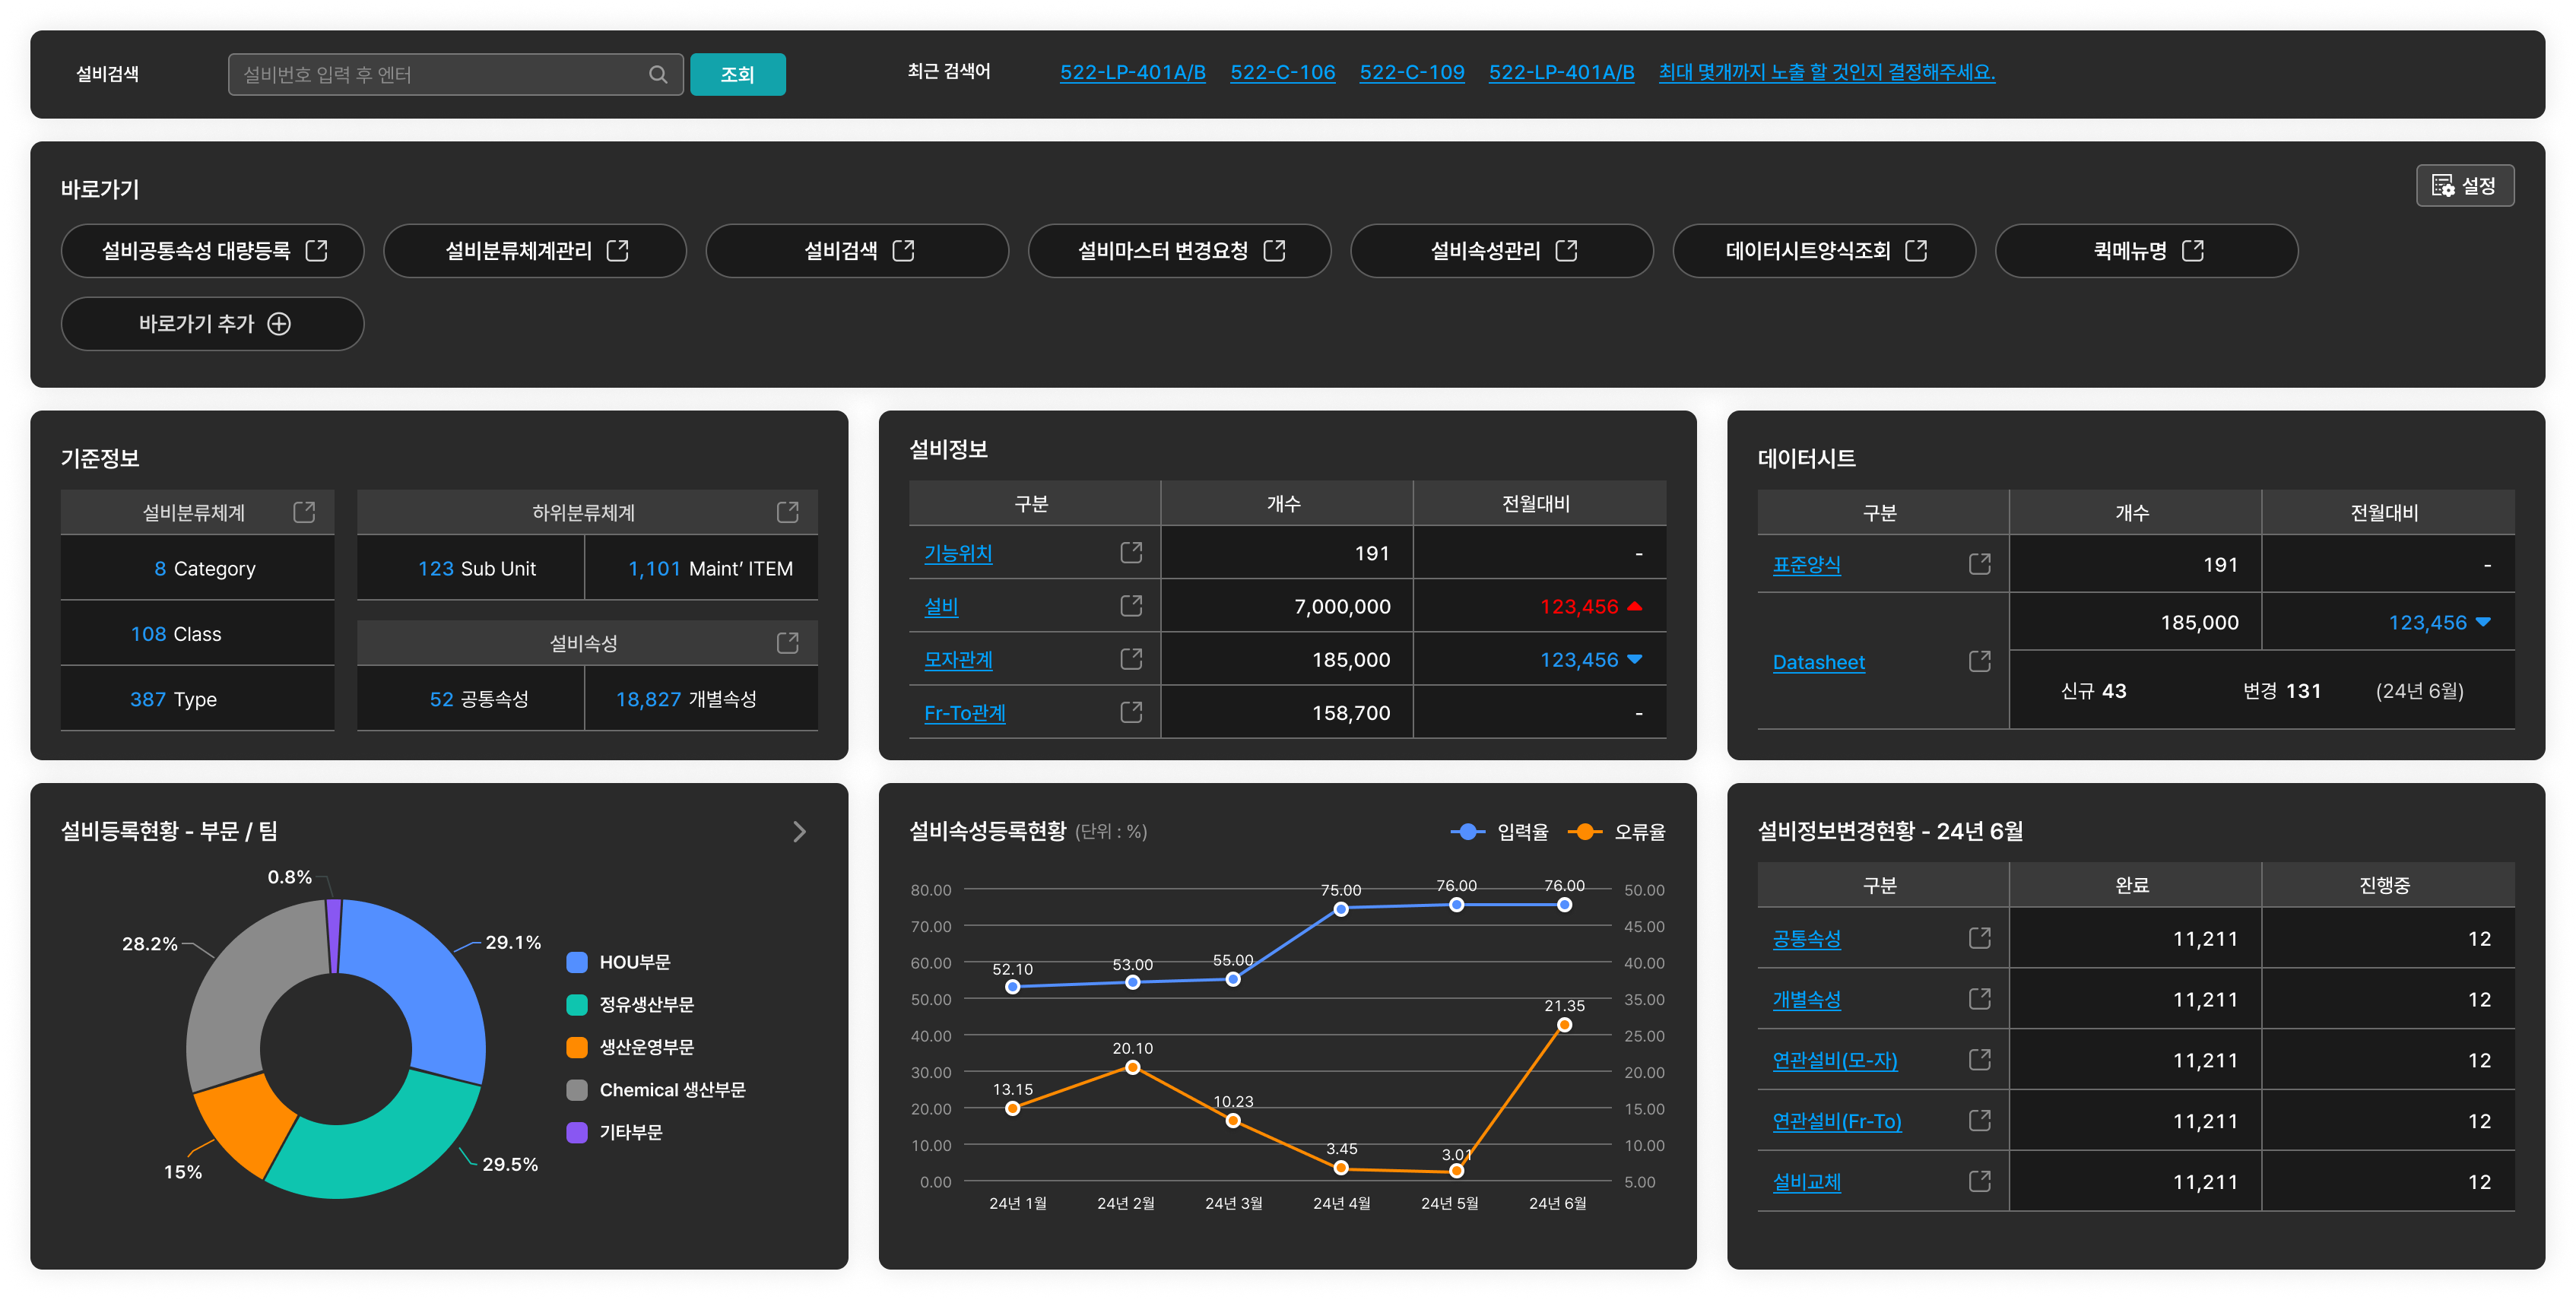Expand 설비등록현황 with the right chevron

click(799, 831)
